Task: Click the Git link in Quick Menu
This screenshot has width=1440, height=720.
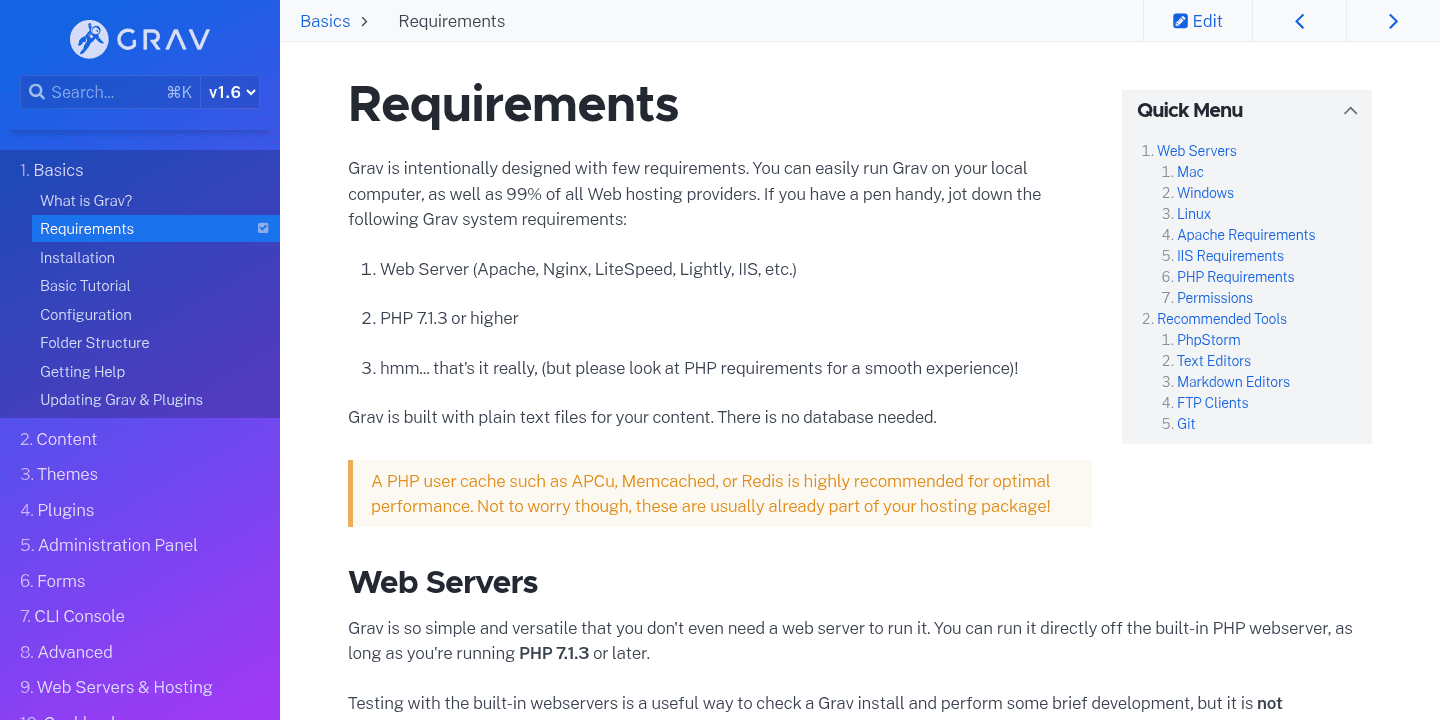Action: point(1186,423)
